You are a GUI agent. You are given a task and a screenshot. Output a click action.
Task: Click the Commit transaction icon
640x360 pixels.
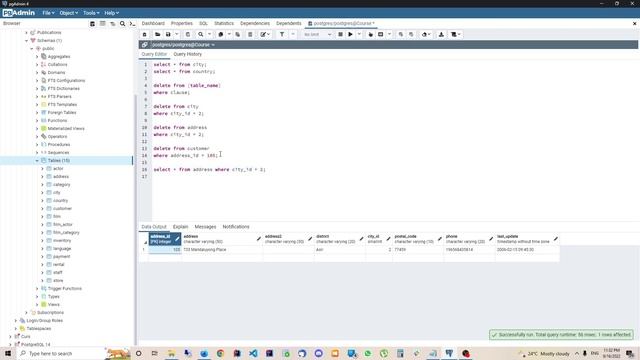click(x=401, y=35)
